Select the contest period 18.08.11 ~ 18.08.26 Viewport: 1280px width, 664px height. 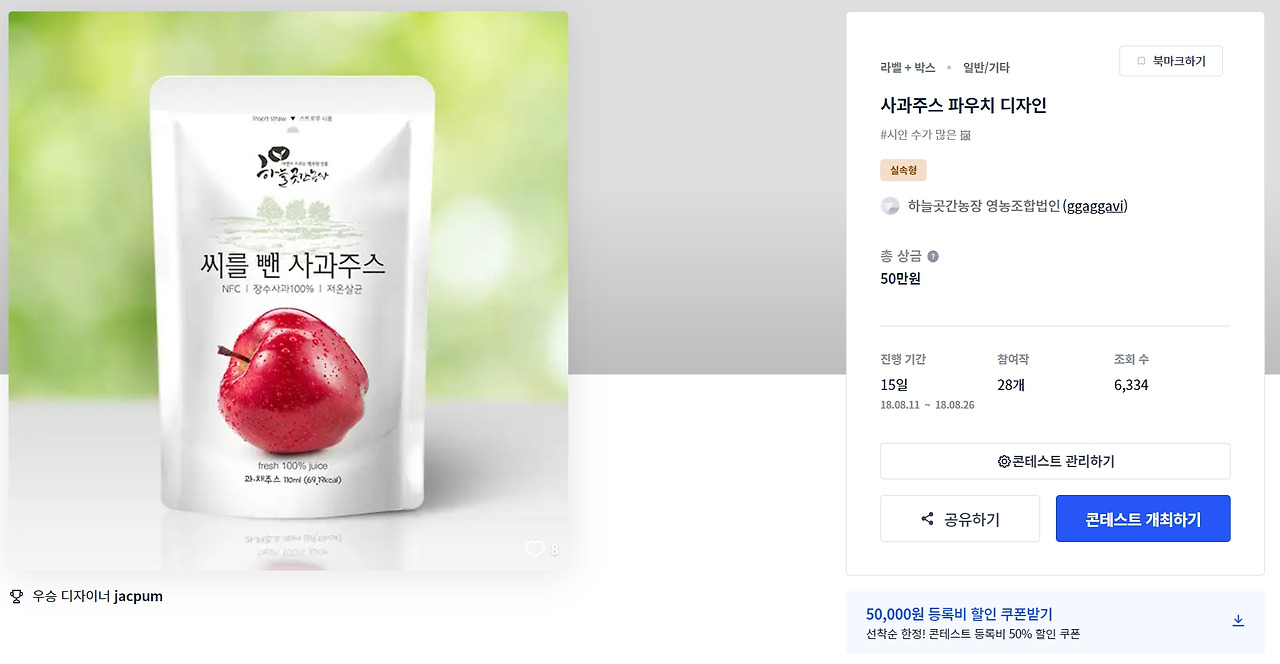(x=927, y=405)
